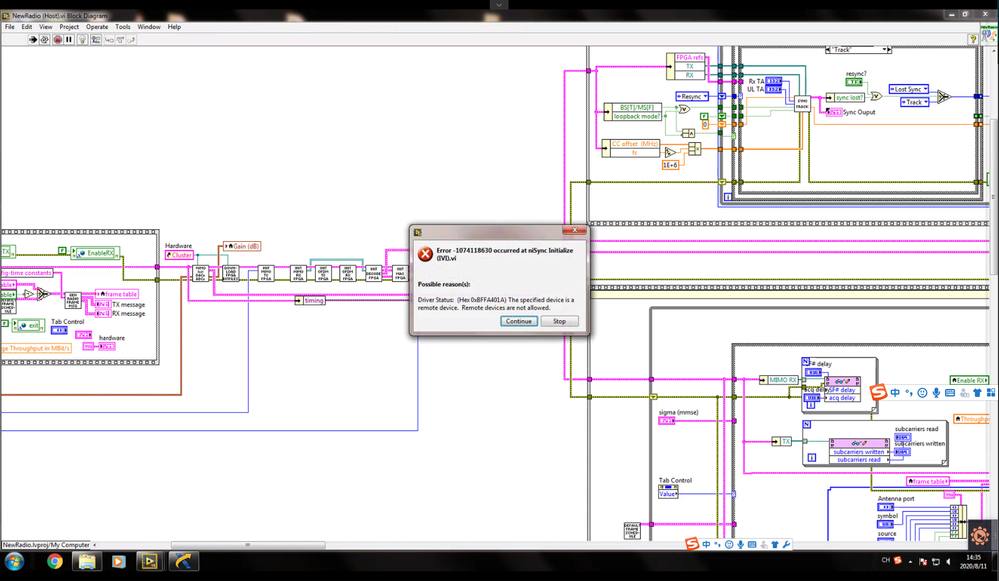The height and width of the screenshot is (581, 999).
Task: Click Continue in the error dialog
Action: [x=519, y=321]
